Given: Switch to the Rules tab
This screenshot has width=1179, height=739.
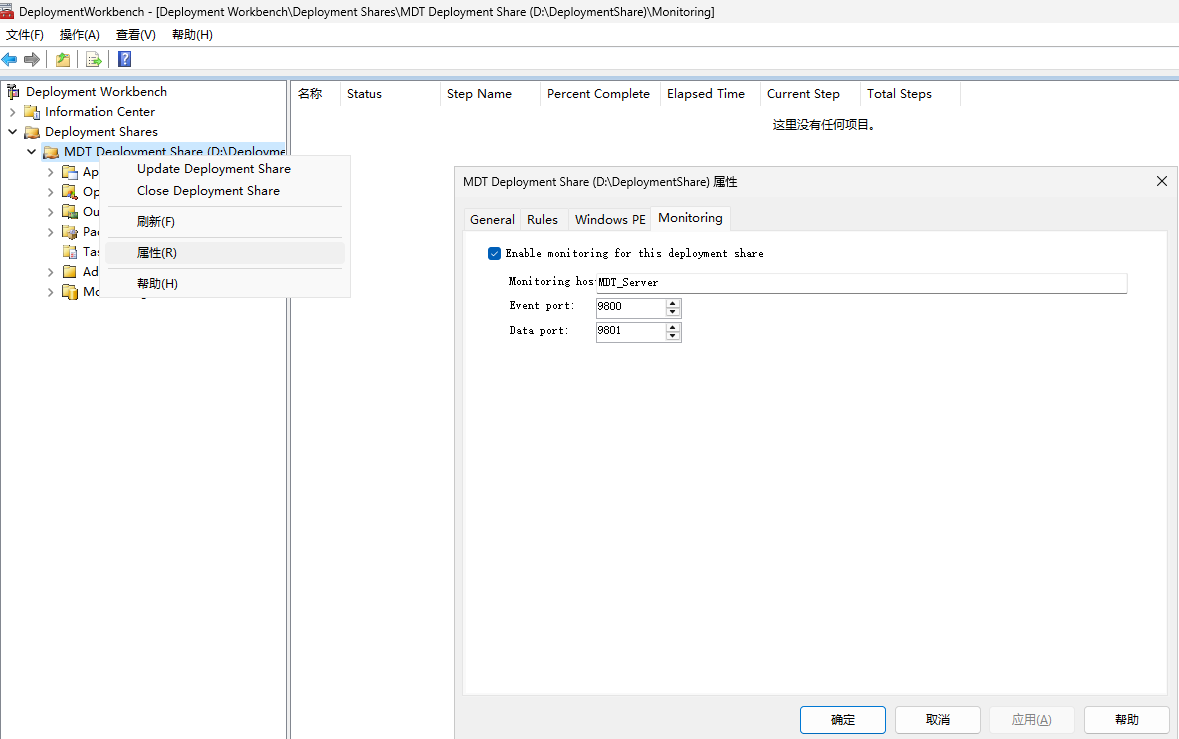Looking at the screenshot, I should click(542, 218).
